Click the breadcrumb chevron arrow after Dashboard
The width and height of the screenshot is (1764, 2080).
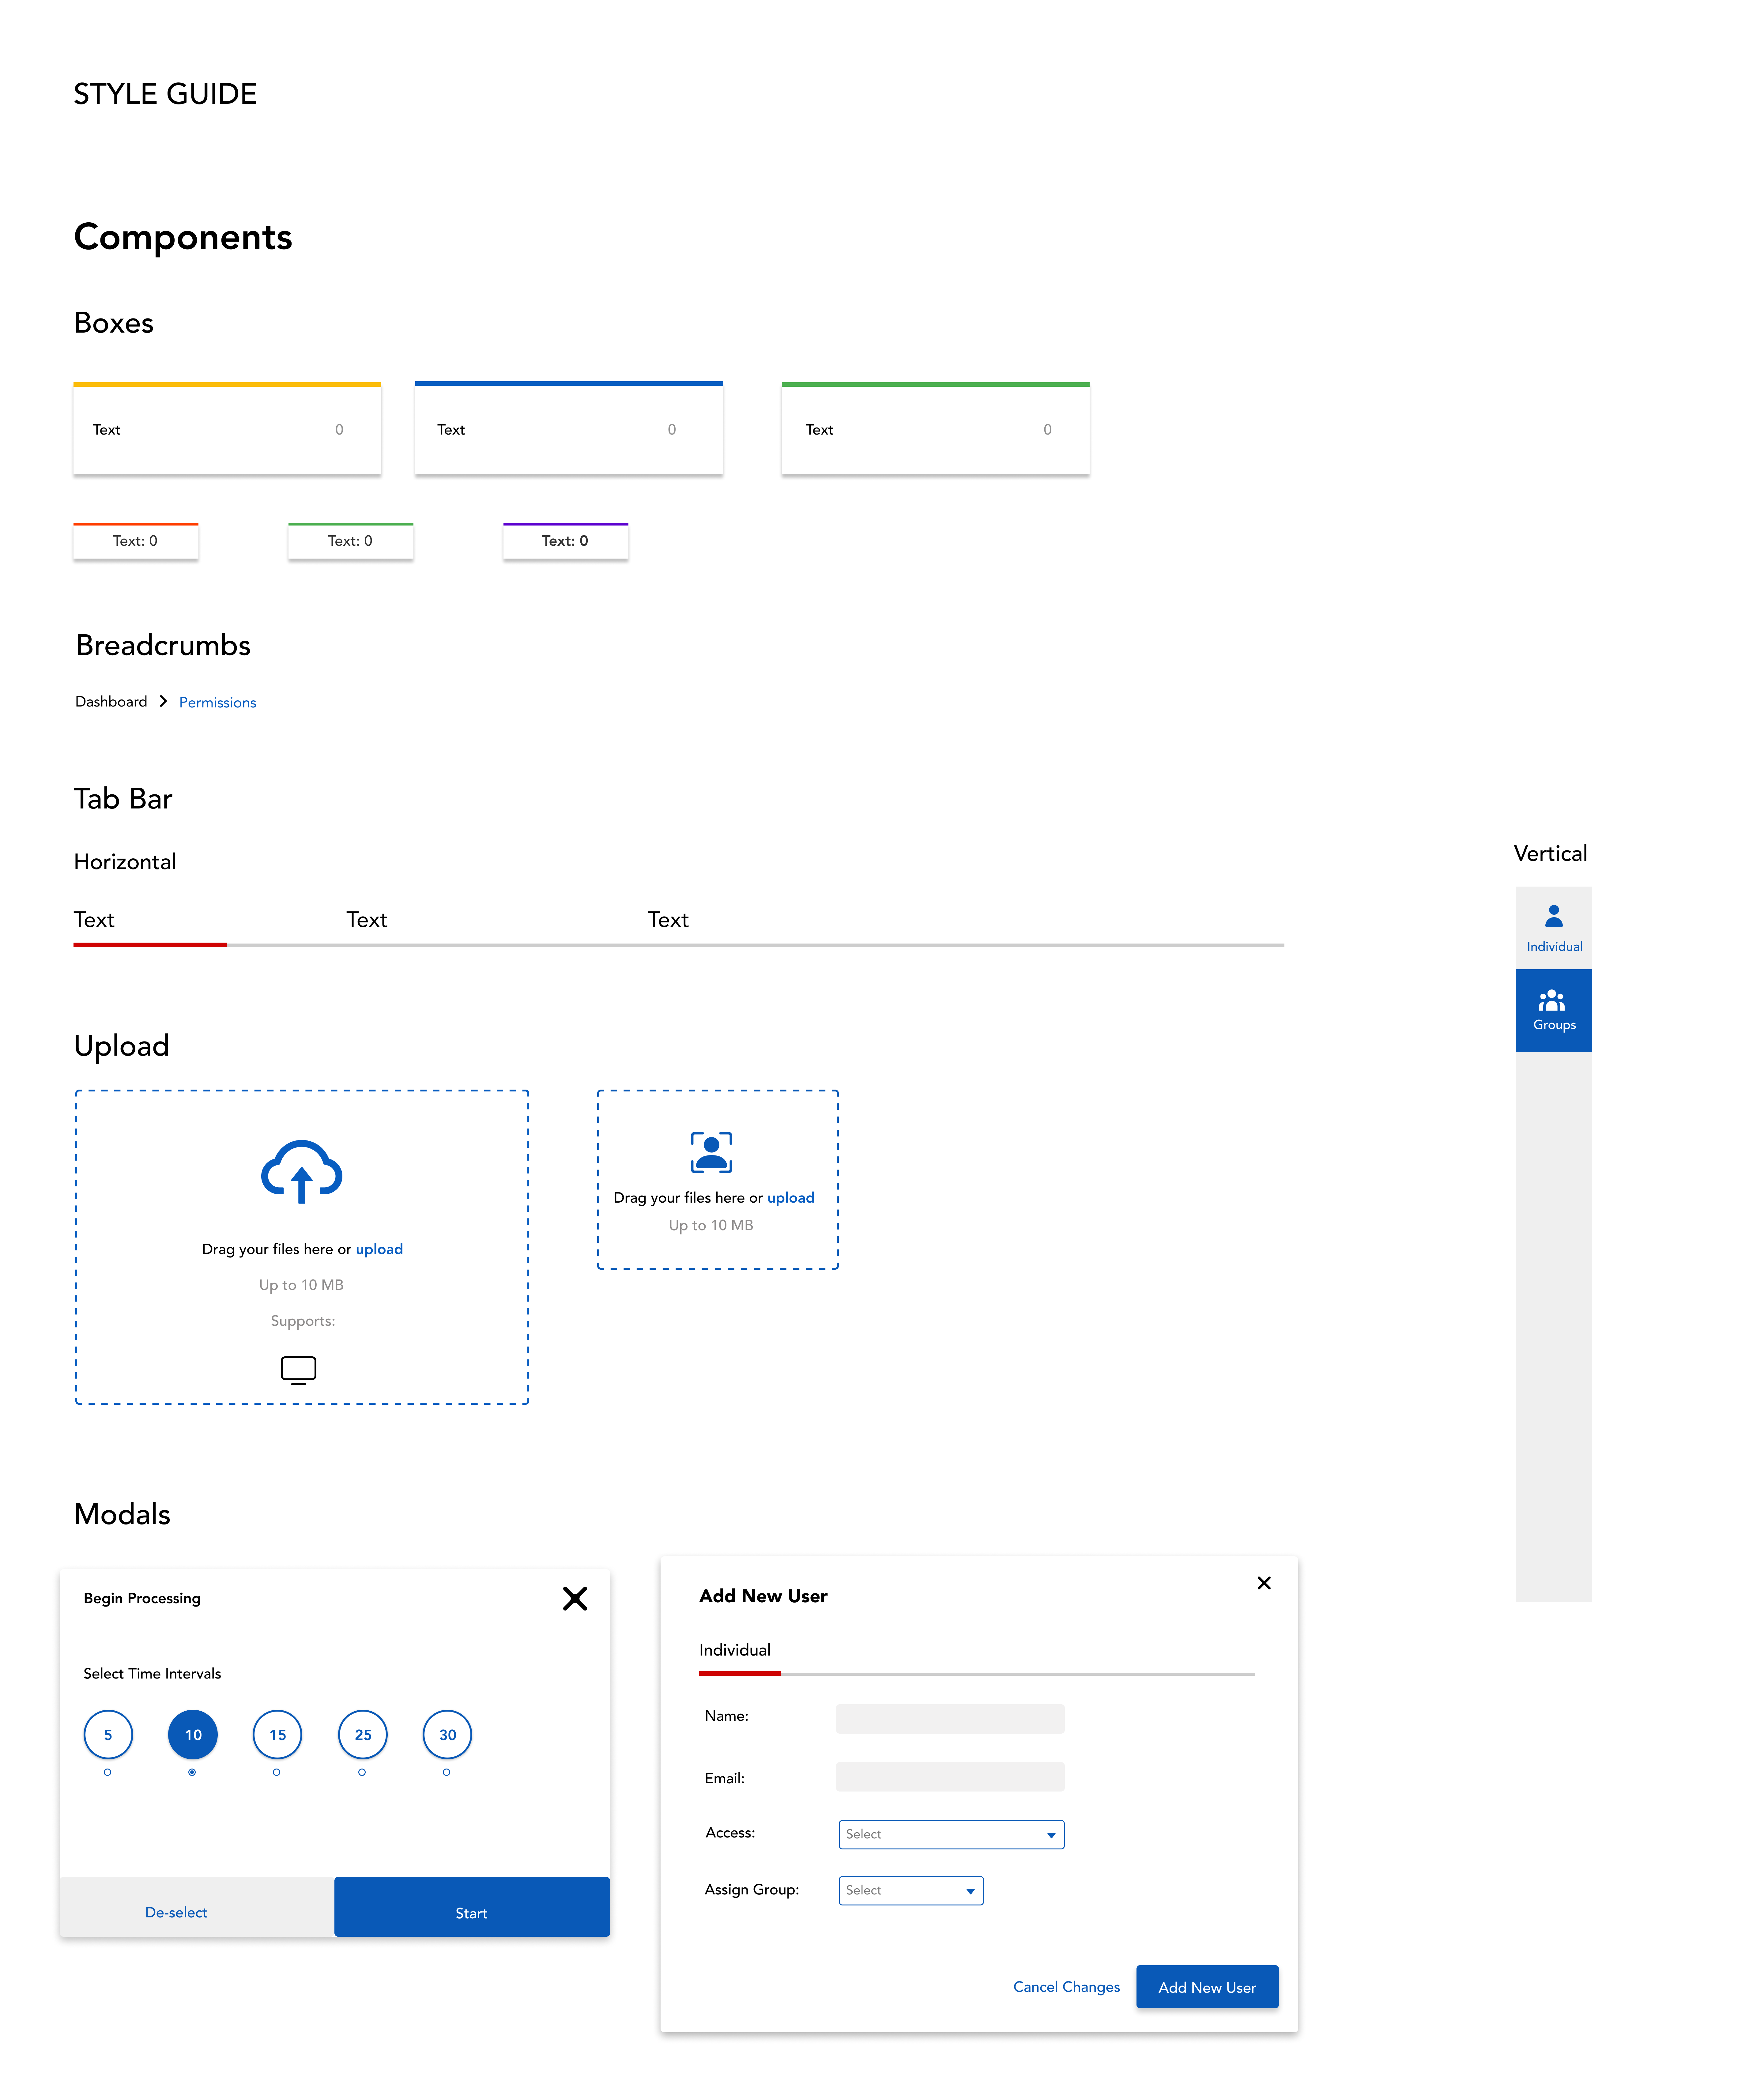(x=163, y=701)
